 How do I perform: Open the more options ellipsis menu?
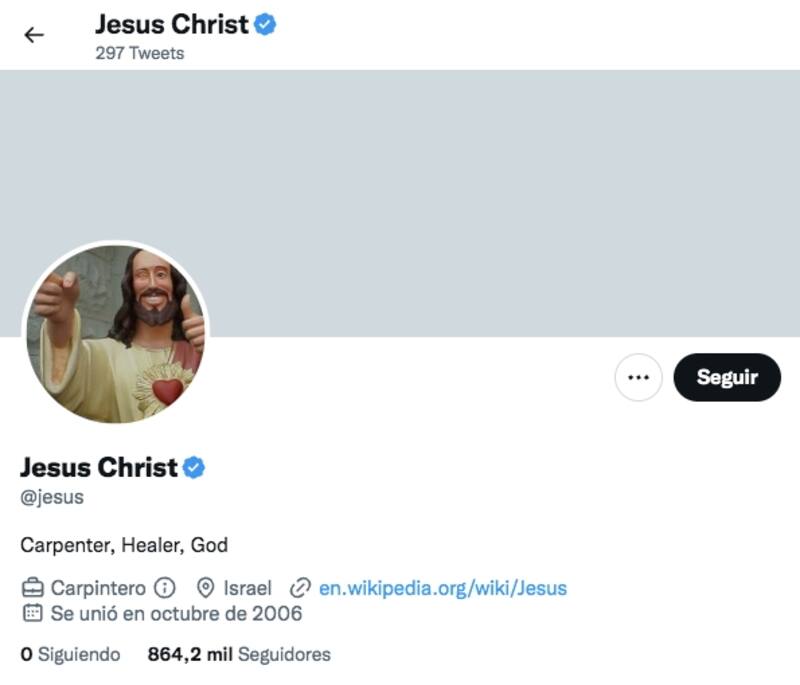638,377
